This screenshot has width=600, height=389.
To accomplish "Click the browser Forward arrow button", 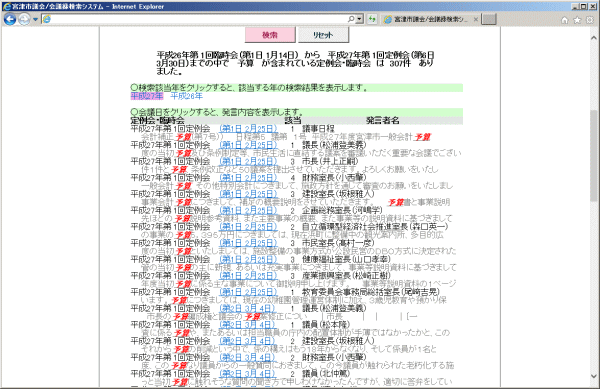I will click(24, 19).
